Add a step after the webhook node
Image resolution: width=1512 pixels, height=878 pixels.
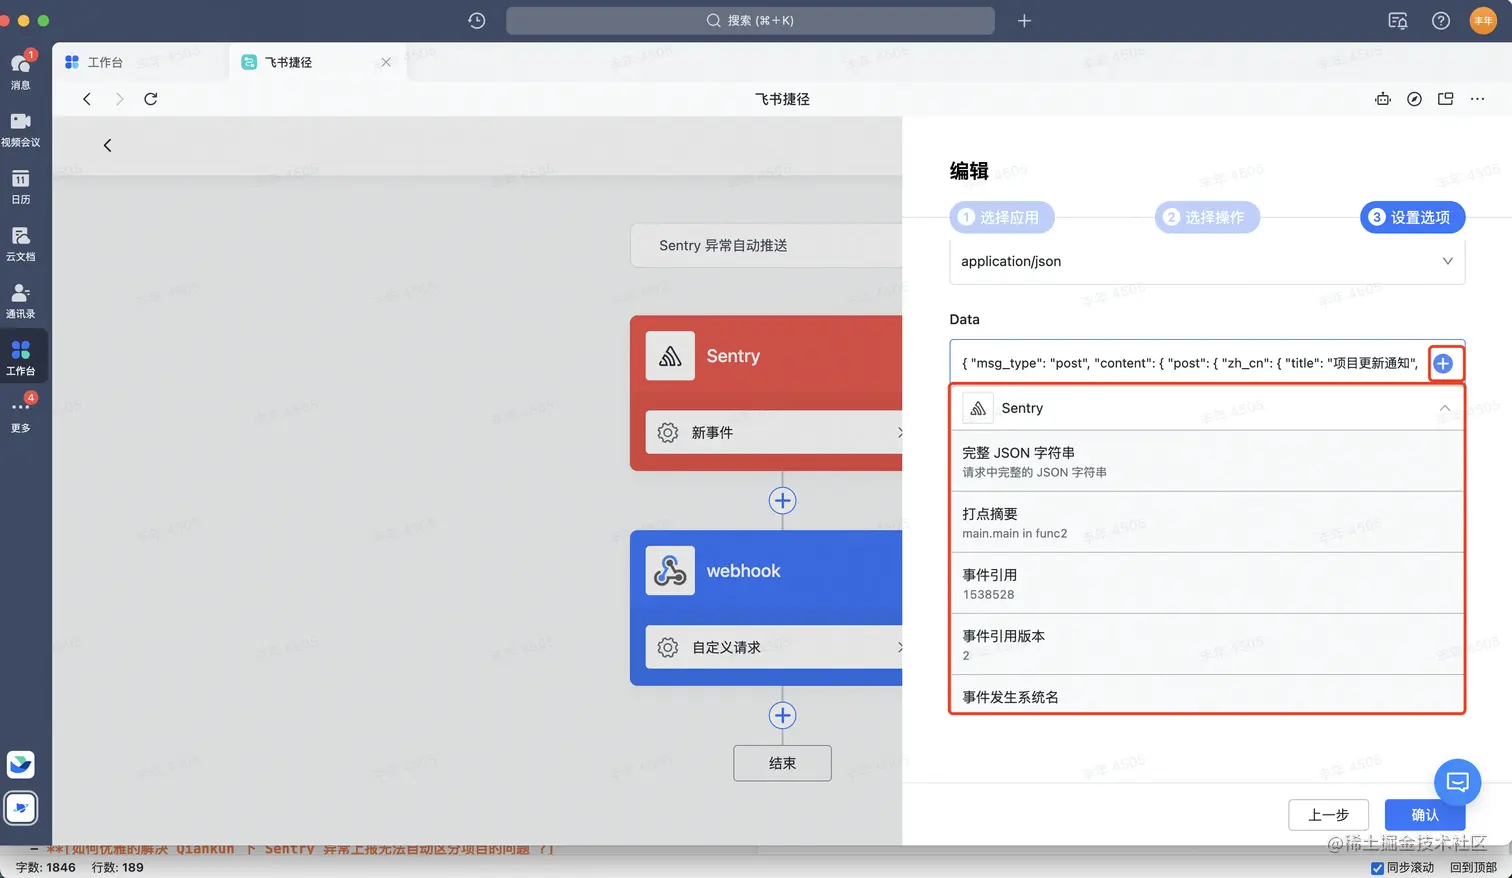(782, 715)
